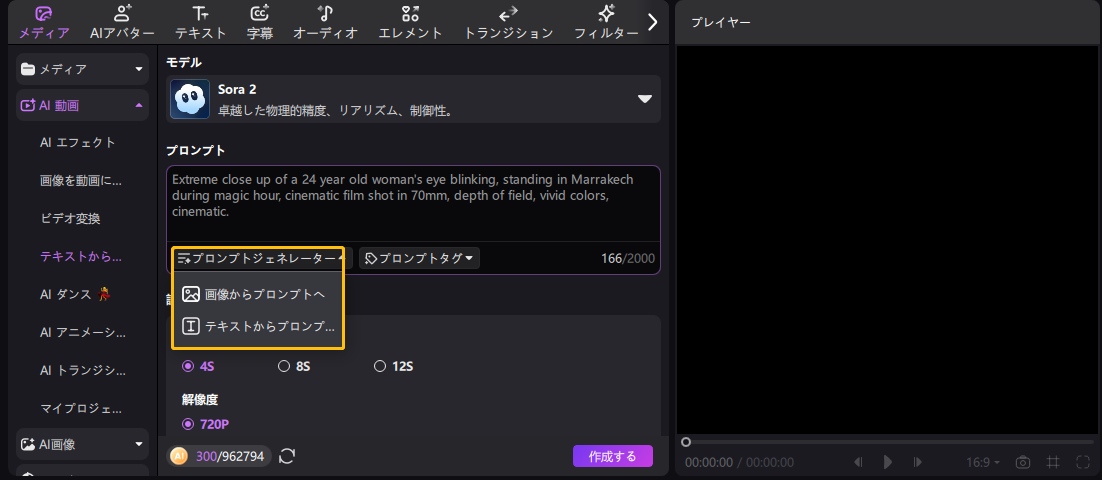1102x480 pixels.
Task: Click the プレイヤー panel title
Action: pos(720,22)
